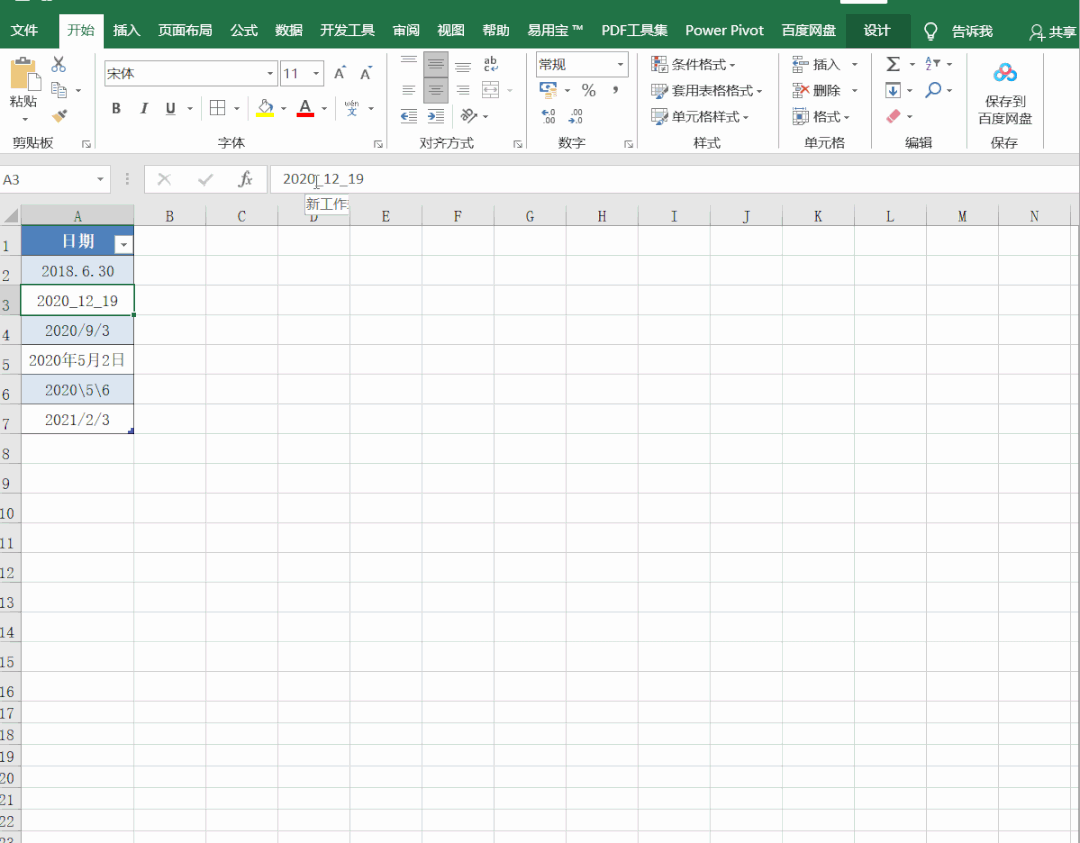The height and width of the screenshot is (843, 1080).
Task: Click the Cut scissors icon
Action: click(59, 64)
